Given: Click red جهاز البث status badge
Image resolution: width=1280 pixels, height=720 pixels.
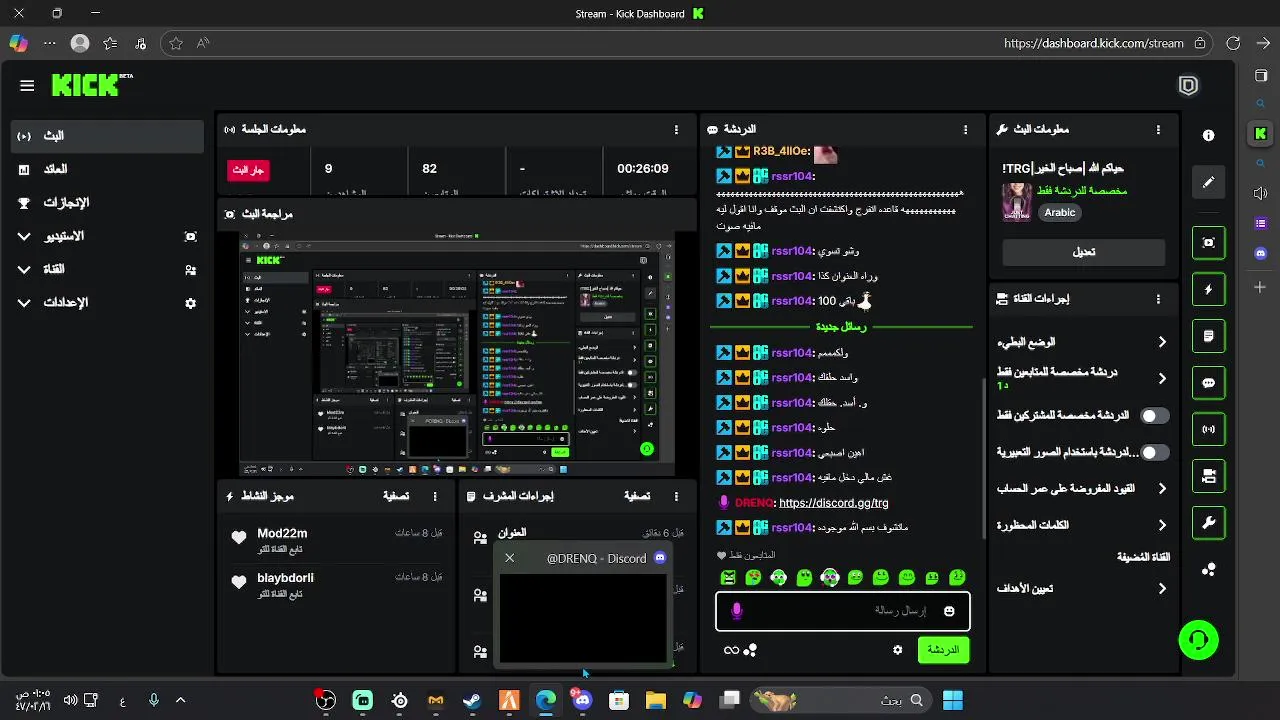Looking at the screenshot, I should [248, 170].
